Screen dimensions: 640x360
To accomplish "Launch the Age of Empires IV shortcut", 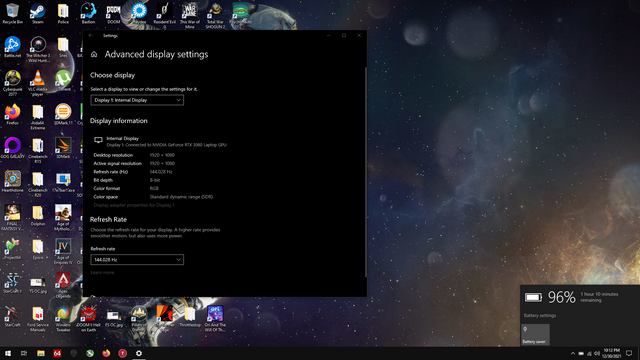I will 63,251.
